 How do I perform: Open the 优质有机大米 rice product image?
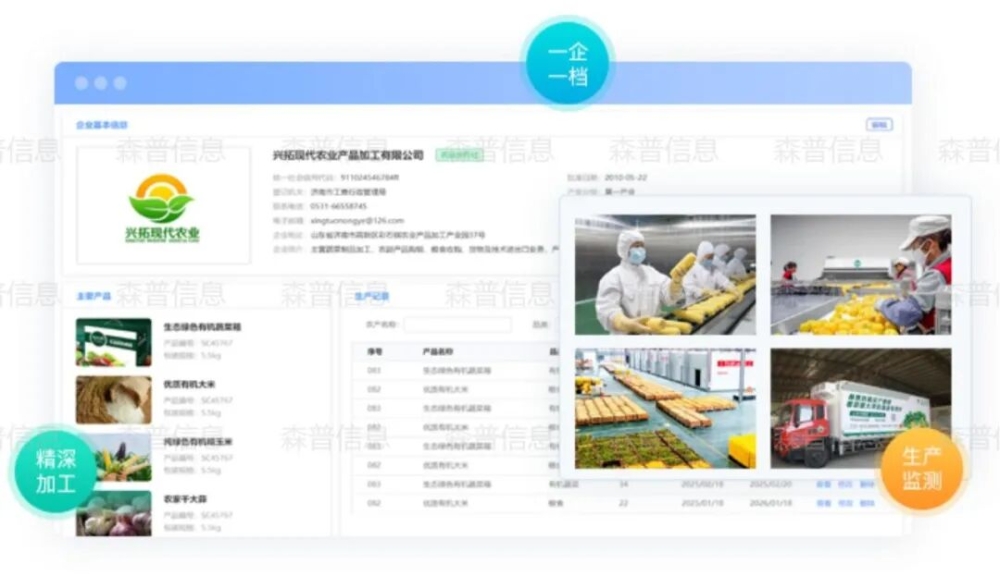pos(114,399)
